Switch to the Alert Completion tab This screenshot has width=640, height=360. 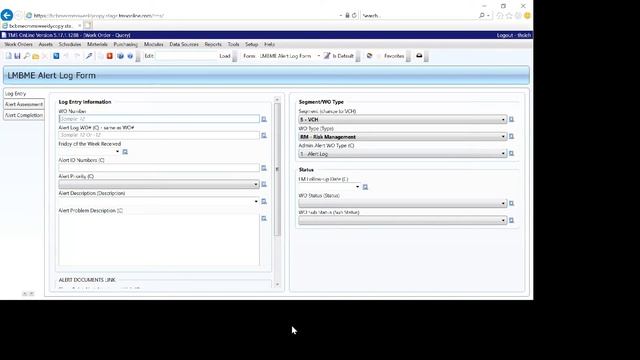pyautogui.click(x=24, y=115)
